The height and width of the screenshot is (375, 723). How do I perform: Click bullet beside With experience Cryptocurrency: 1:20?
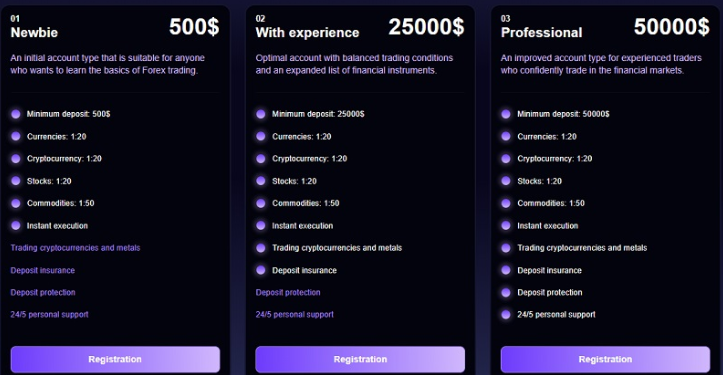pyautogui.click(x=261, y=159)
